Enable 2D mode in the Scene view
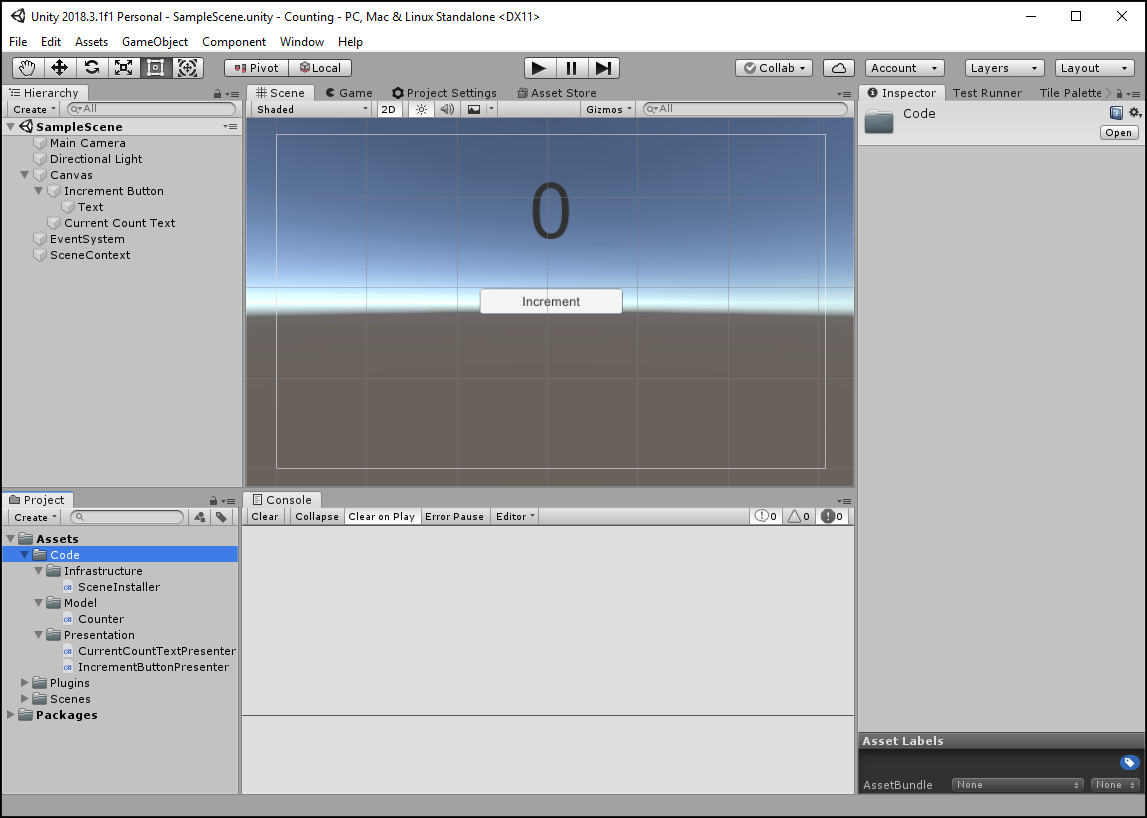Viewport: 1147px width, 818px height. click(x=388, y=109)
